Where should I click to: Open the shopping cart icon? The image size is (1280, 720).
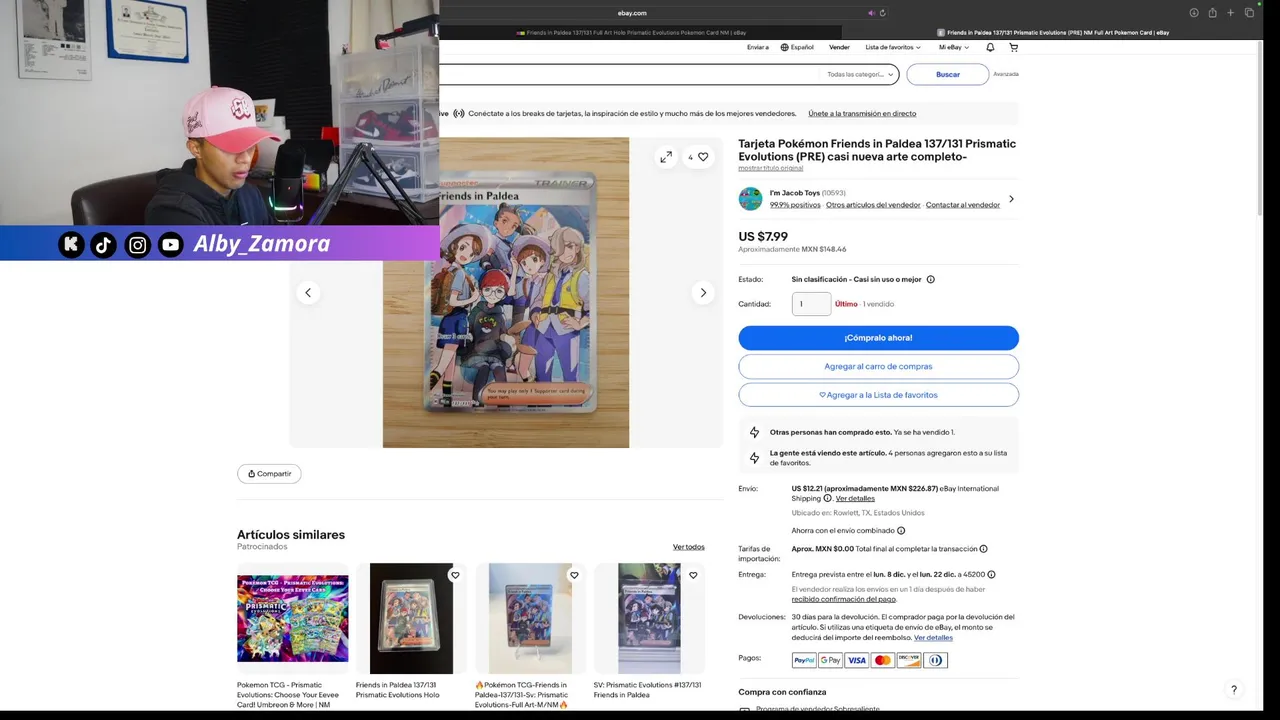pos(1013,47)
